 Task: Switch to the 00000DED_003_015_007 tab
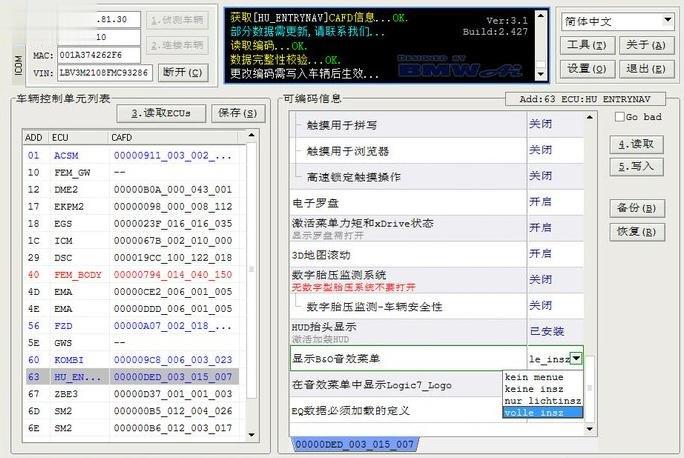(x=354, y=444)
